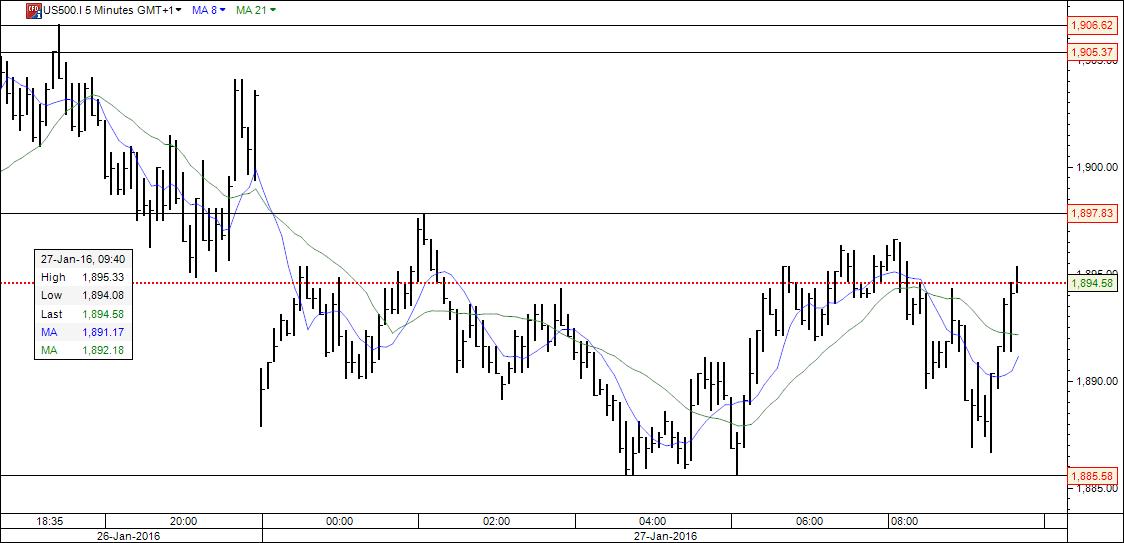Click the High 1,895.33 row
Screen dimensions: 1124x543
pos(83,277)
